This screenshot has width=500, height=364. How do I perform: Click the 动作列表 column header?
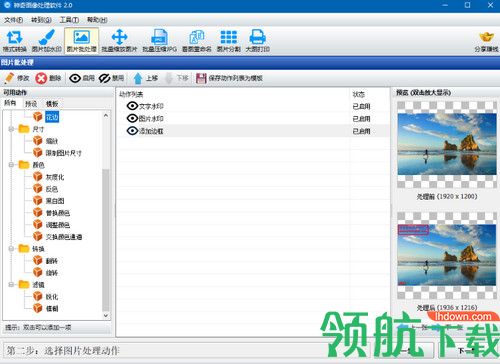pos(131,94)
